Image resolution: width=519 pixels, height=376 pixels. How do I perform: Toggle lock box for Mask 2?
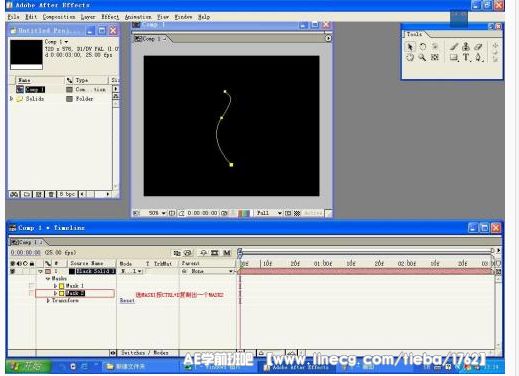pyautogui.click(x=31, y=293)
